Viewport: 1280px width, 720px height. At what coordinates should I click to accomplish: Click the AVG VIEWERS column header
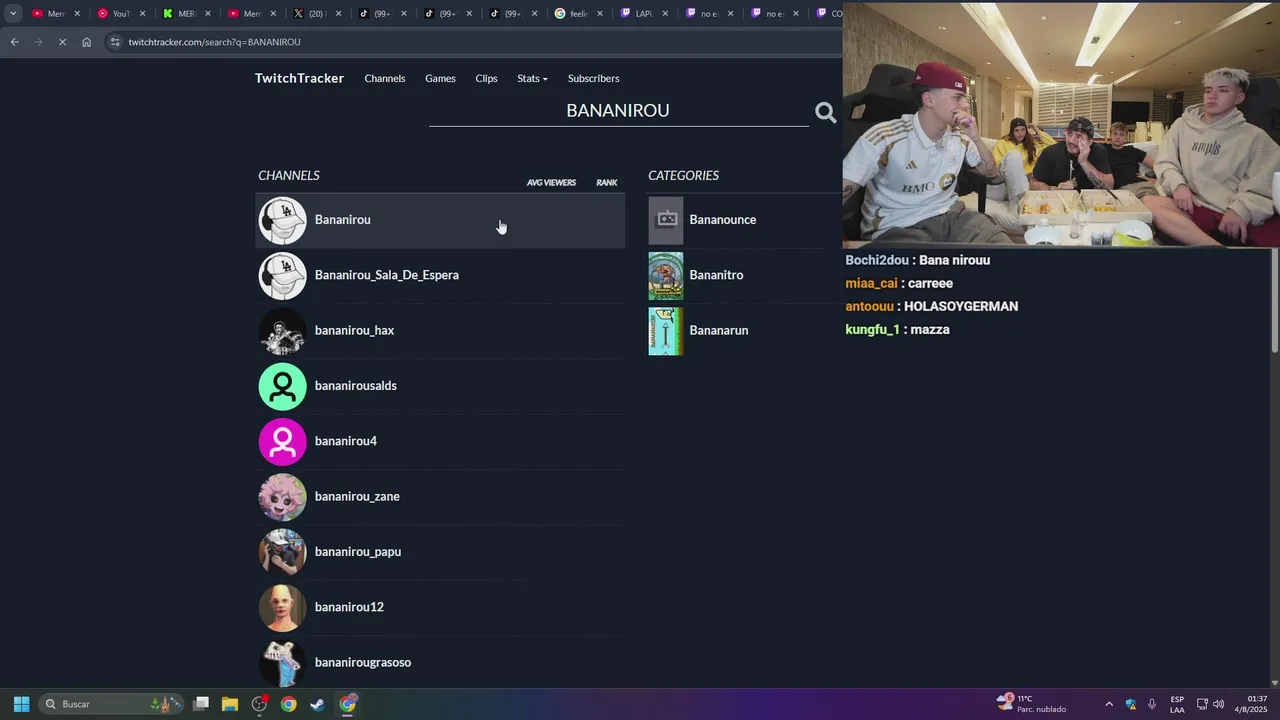pyautogui.click(x=551, y=183)
